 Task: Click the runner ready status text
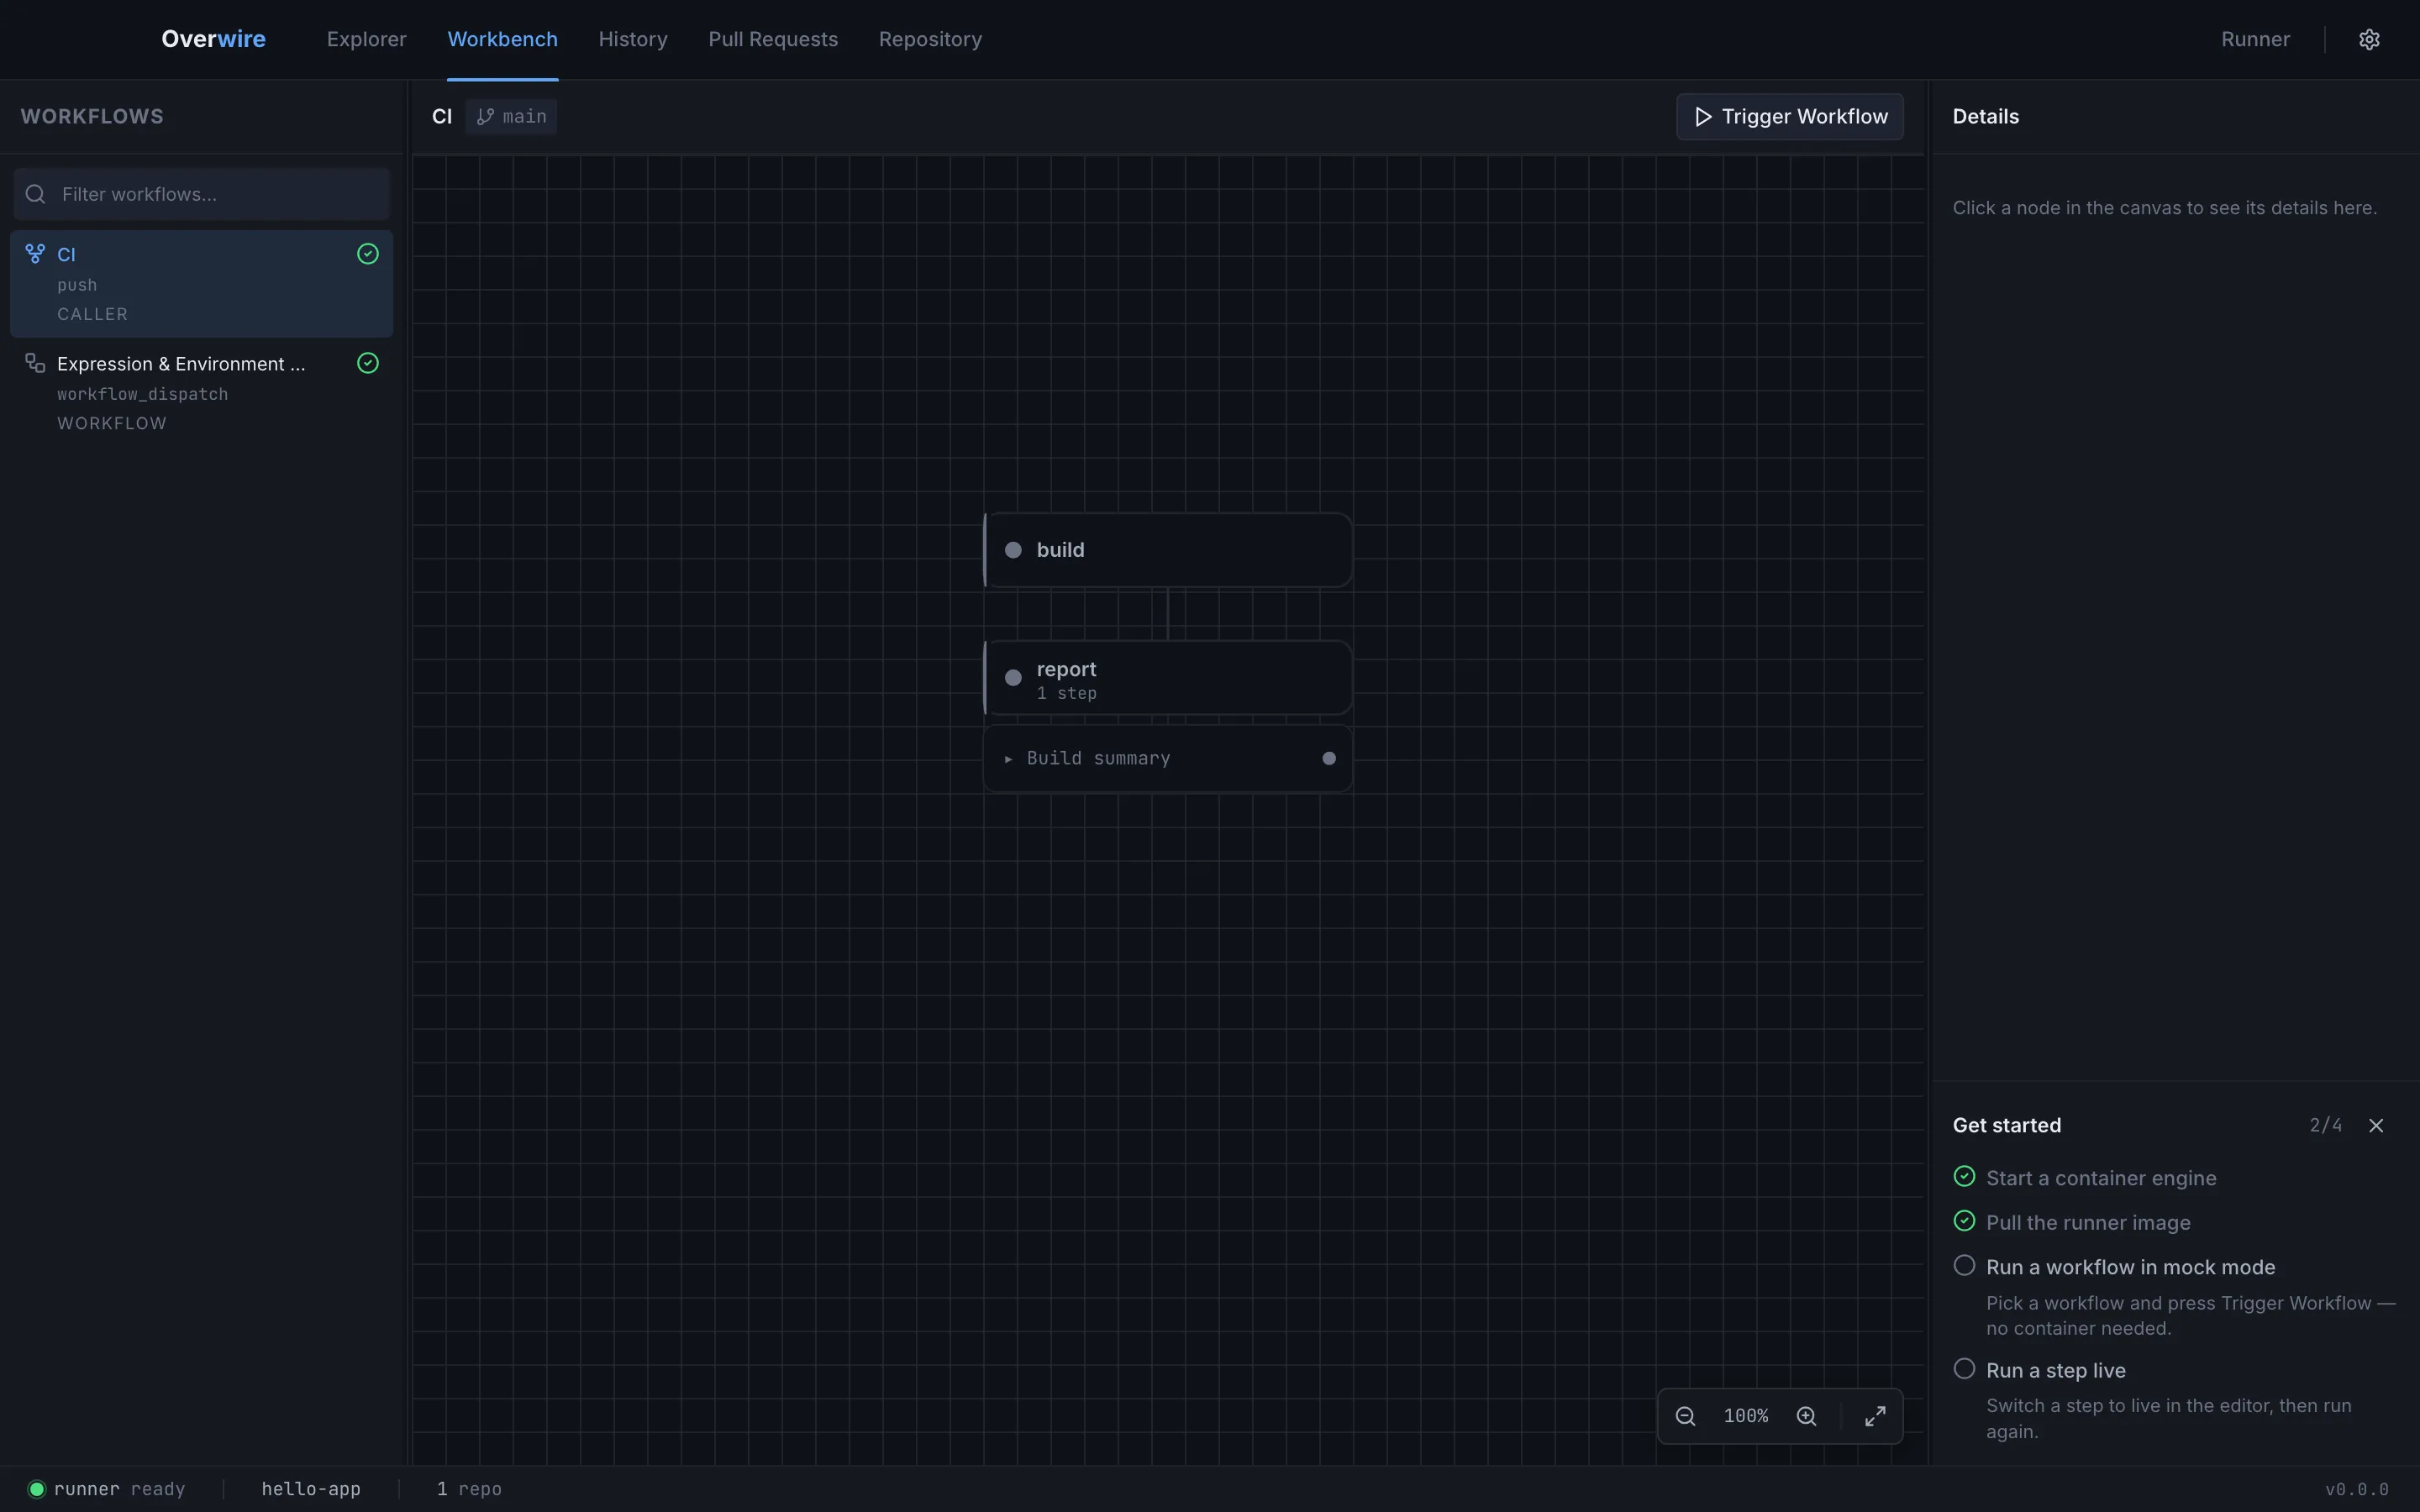point(119,1489)
